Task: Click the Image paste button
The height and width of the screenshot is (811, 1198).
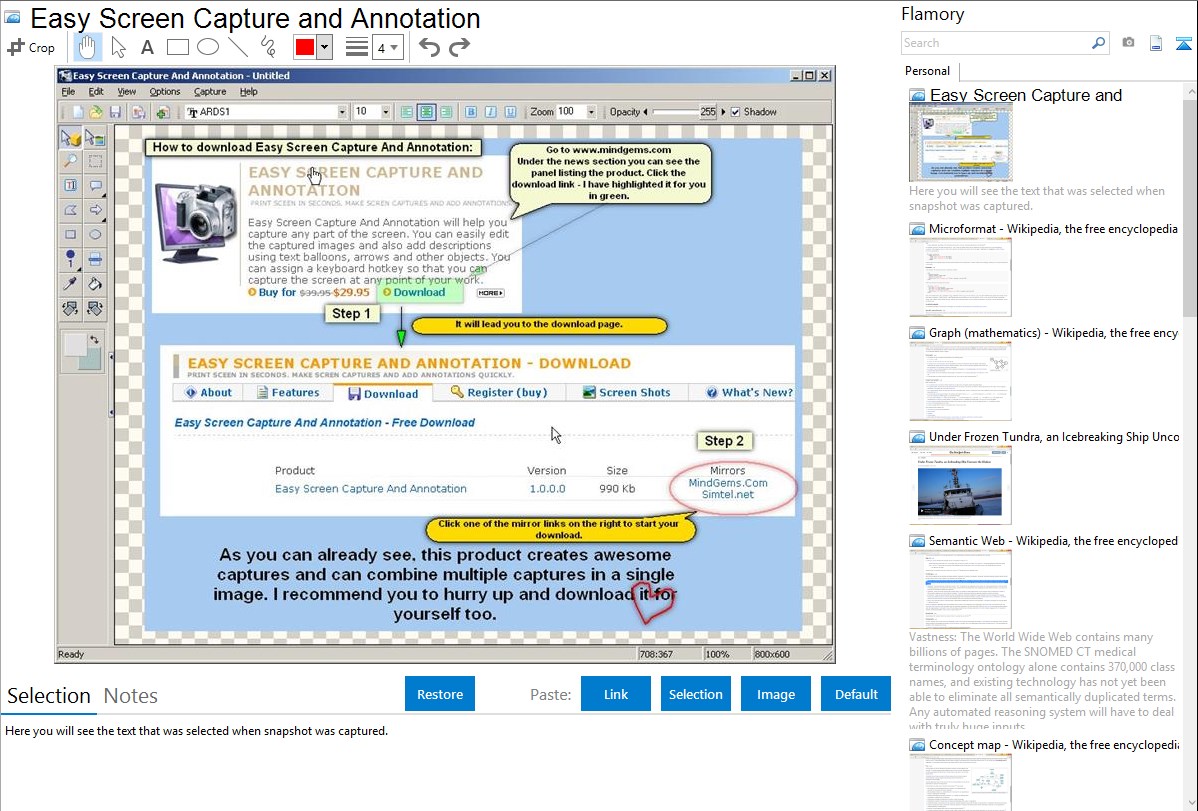Action: (x=775, y=694)
